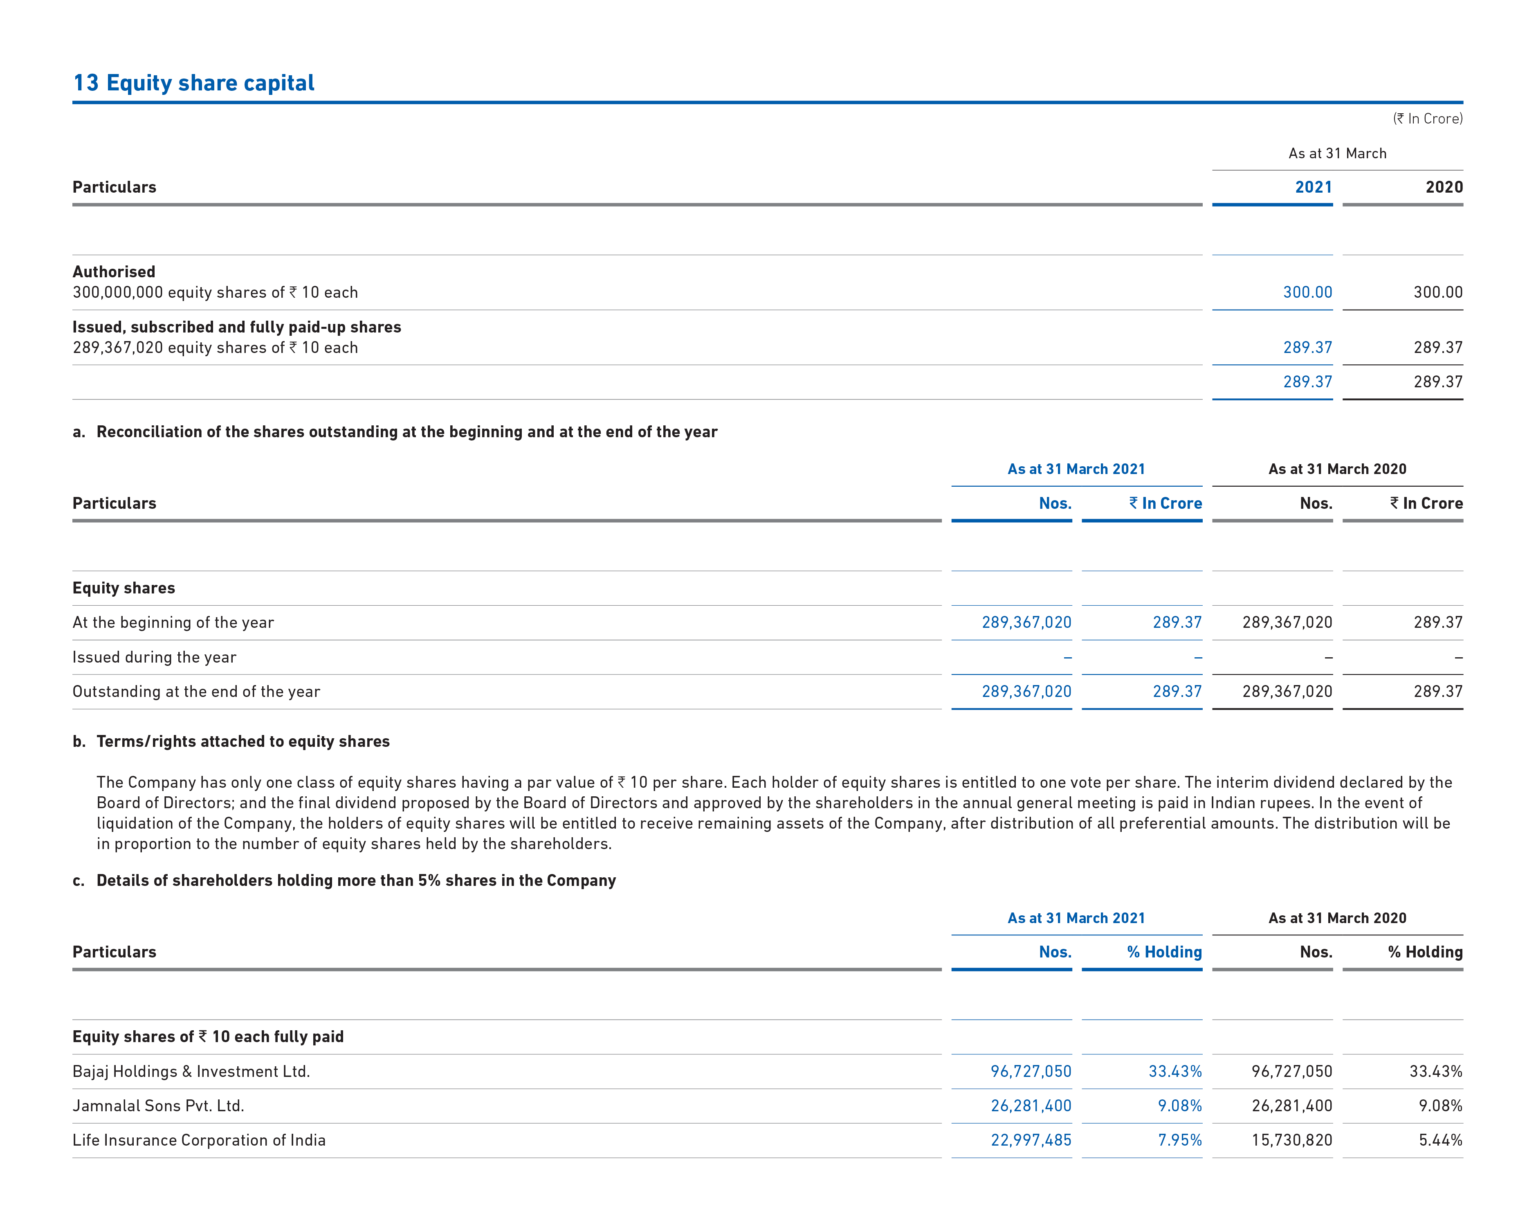
Task: Click the 289.37 paid-up value under 2020
Action: point(1437,347)
